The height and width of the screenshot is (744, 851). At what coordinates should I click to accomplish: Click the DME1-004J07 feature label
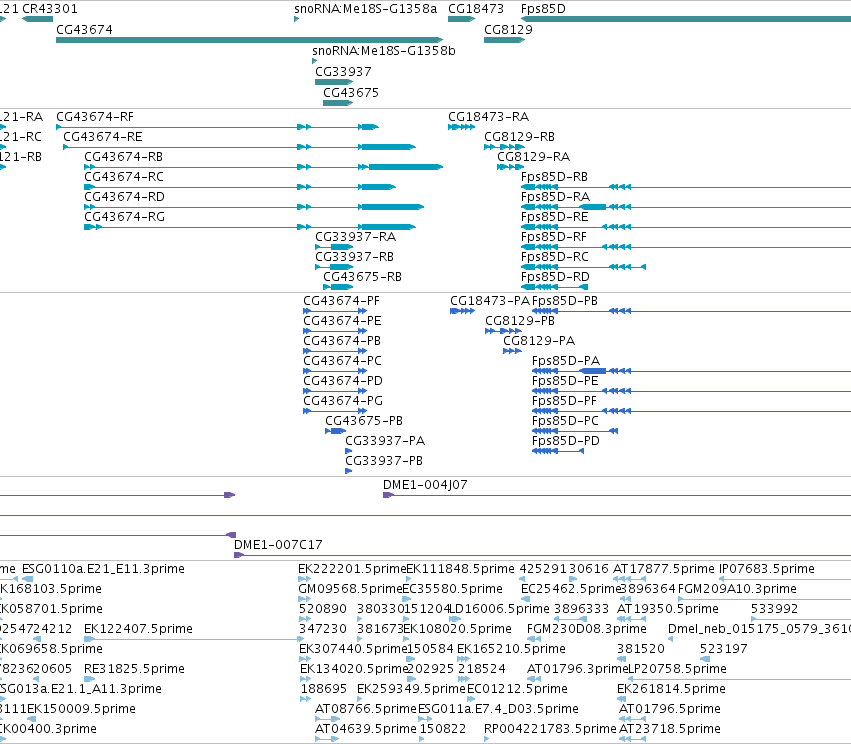point(425,485)
